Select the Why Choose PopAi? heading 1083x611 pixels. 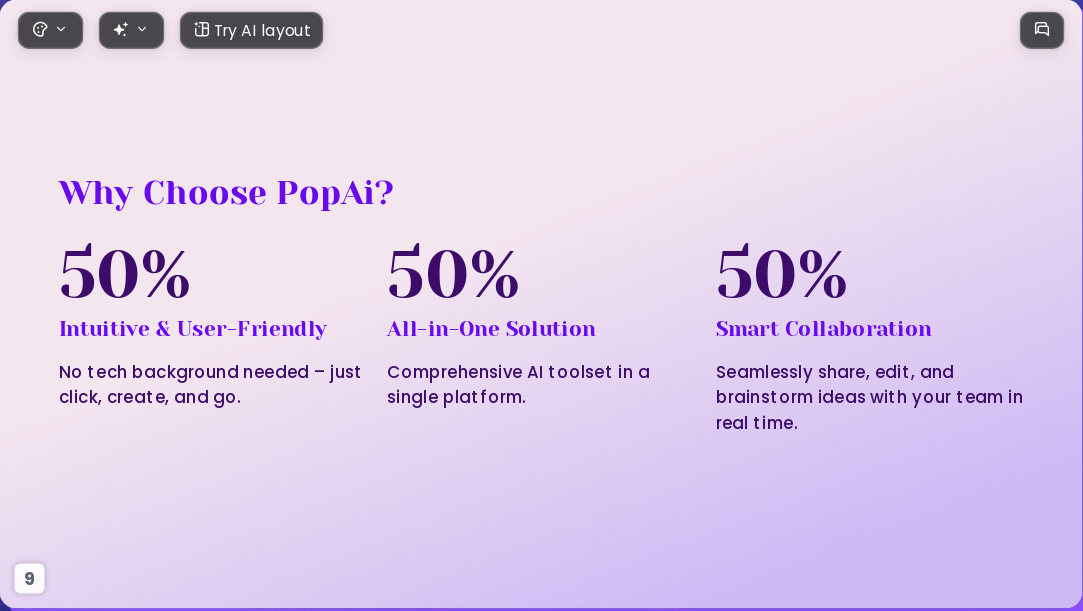(x=227, y=193)
